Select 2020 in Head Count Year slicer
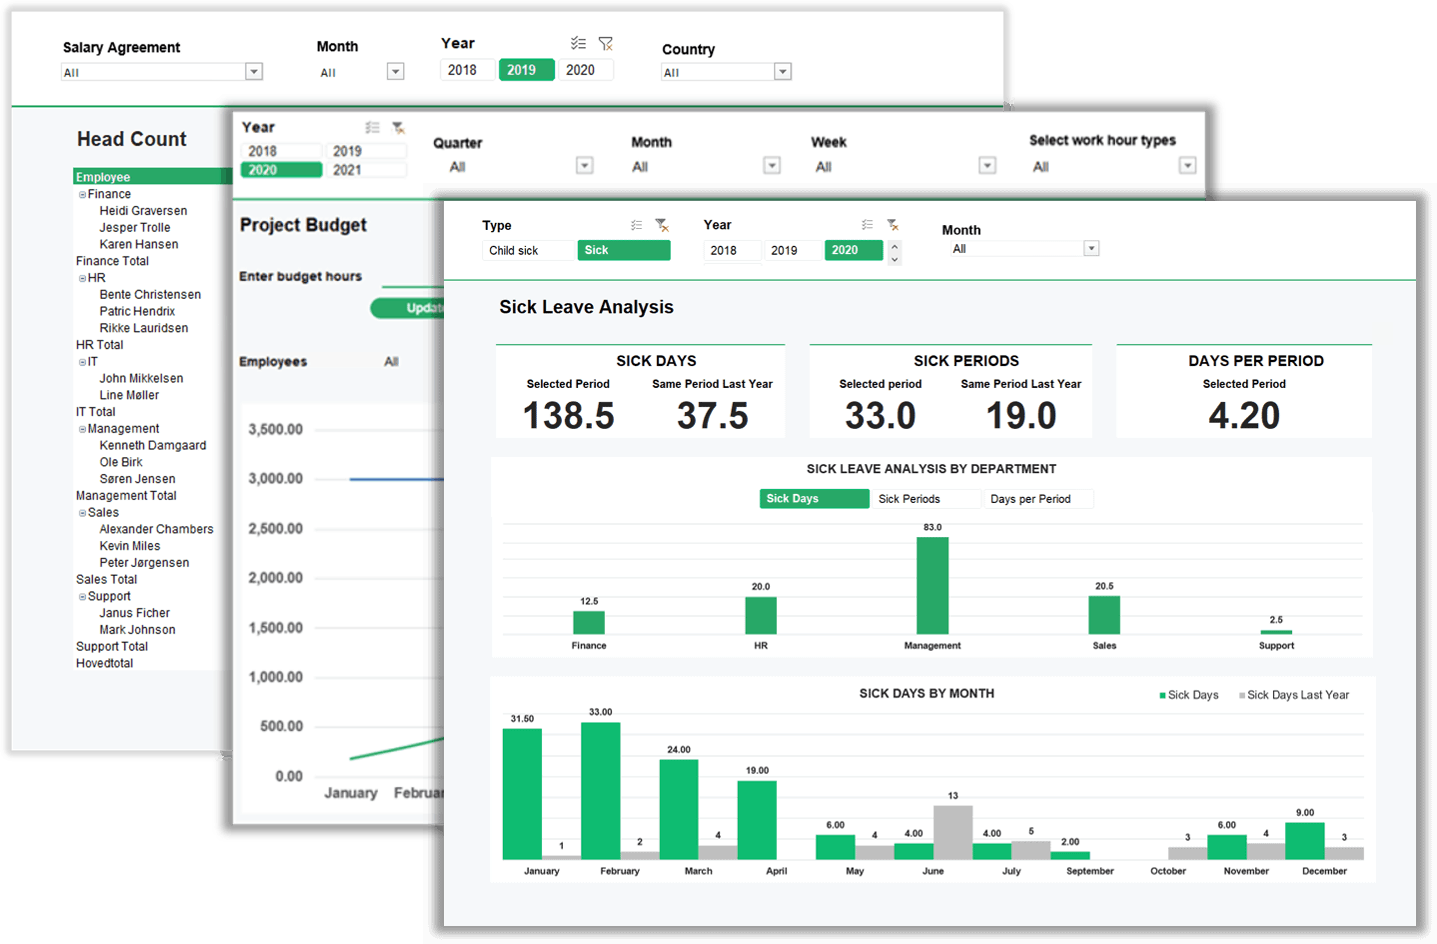This screenshot has width=1437, height=944. tap(585, 70)
